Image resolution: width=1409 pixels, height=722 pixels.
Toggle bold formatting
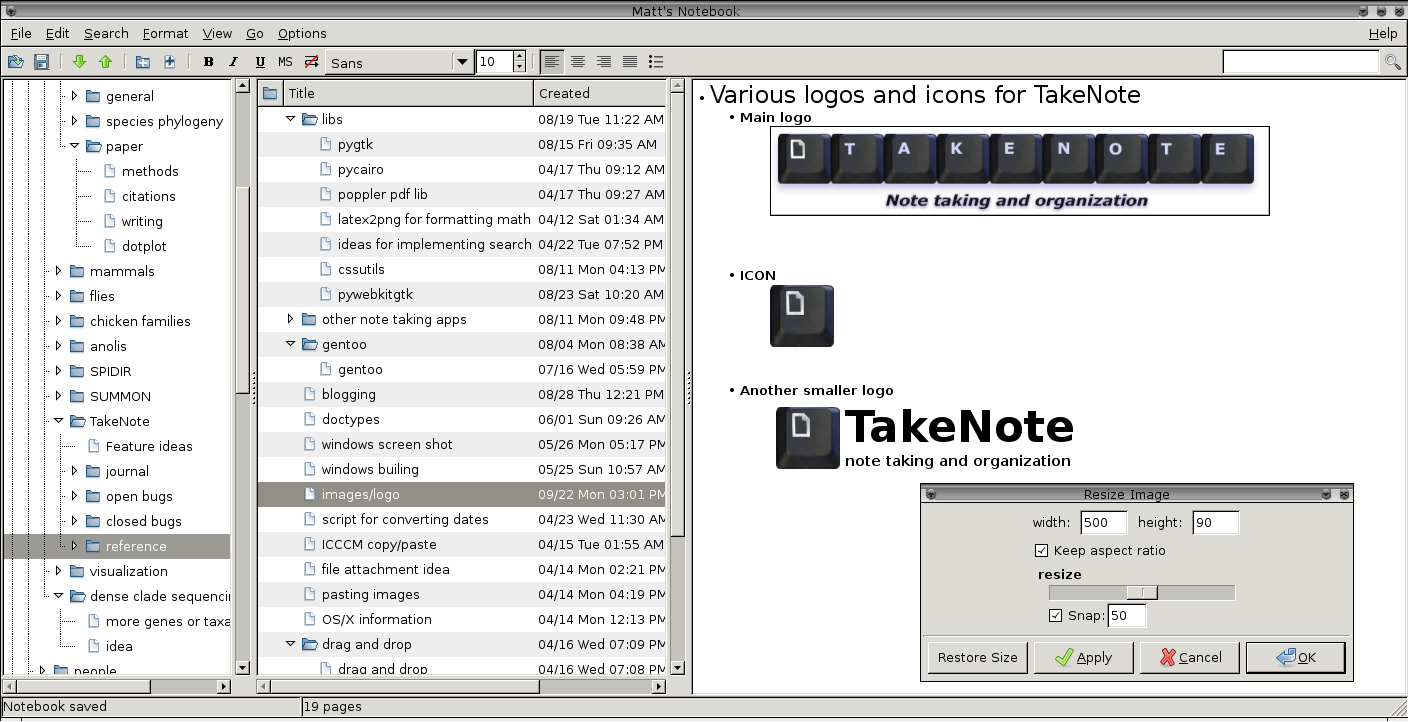[x=208, y=62]
